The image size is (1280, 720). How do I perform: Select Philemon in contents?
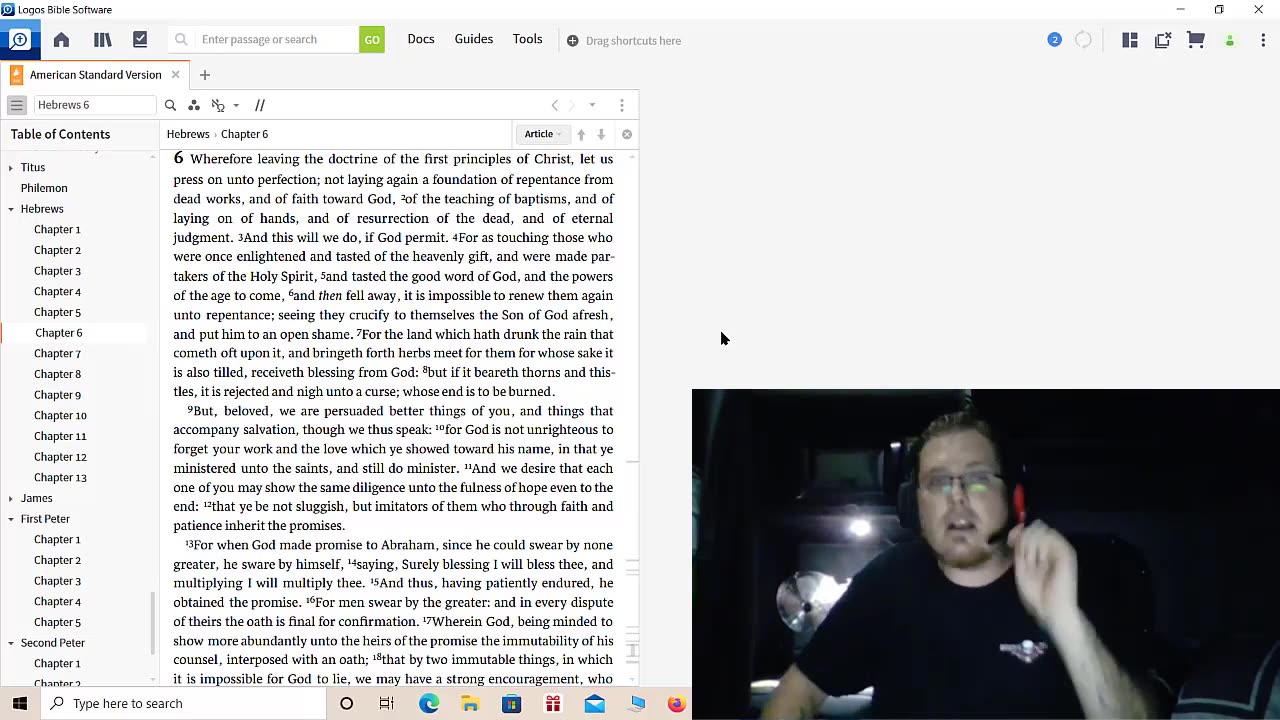click(x=44, y=188)
